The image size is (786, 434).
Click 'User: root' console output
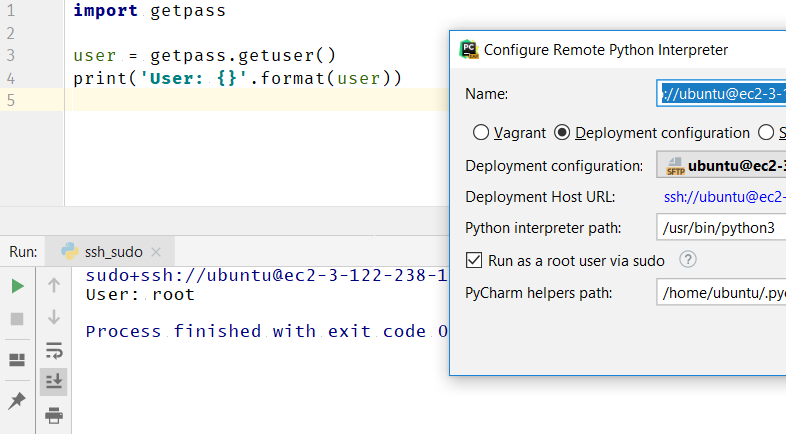(140, 295)
